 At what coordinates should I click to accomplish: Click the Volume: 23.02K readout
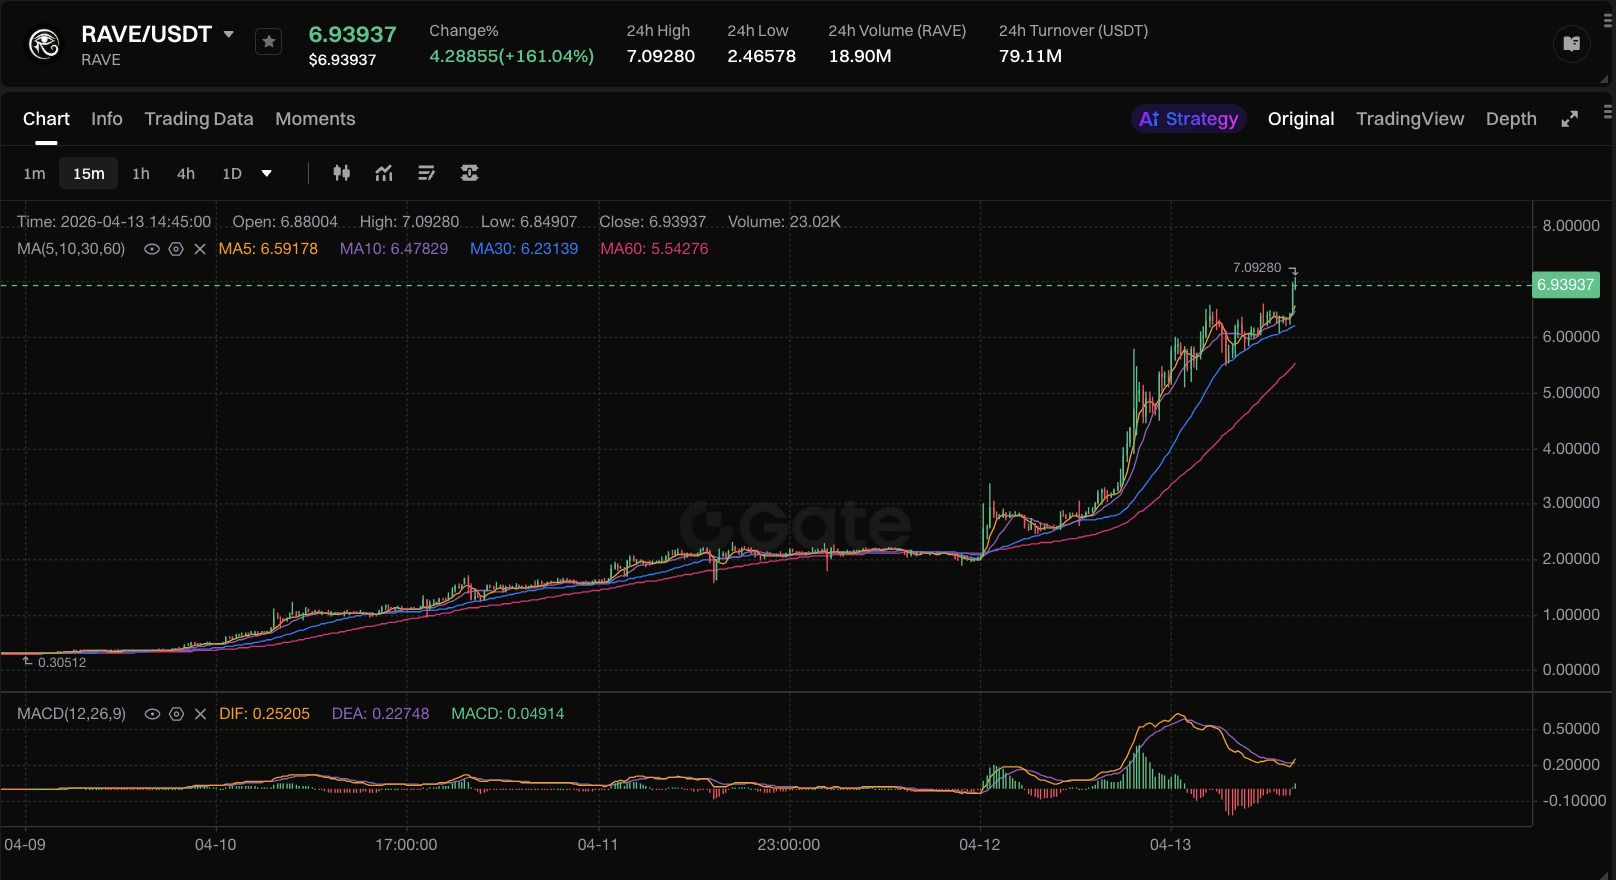(784, 222)
